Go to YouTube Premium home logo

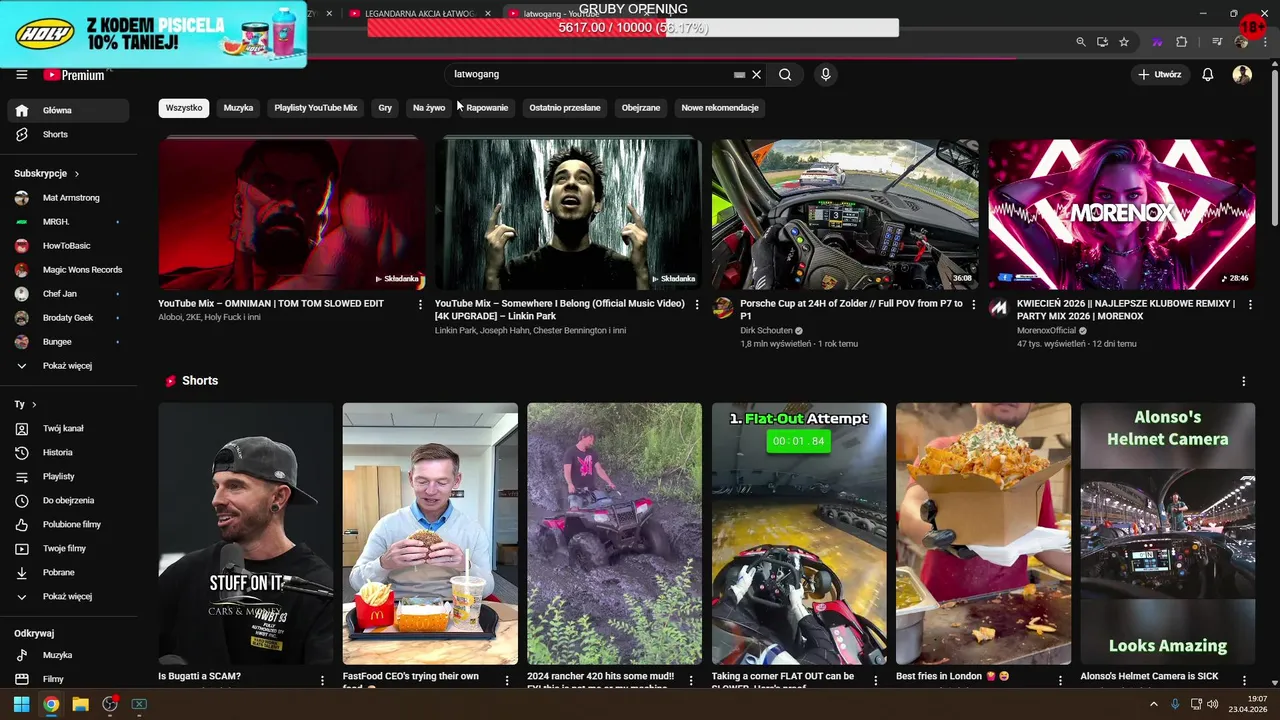coord(74,75)
